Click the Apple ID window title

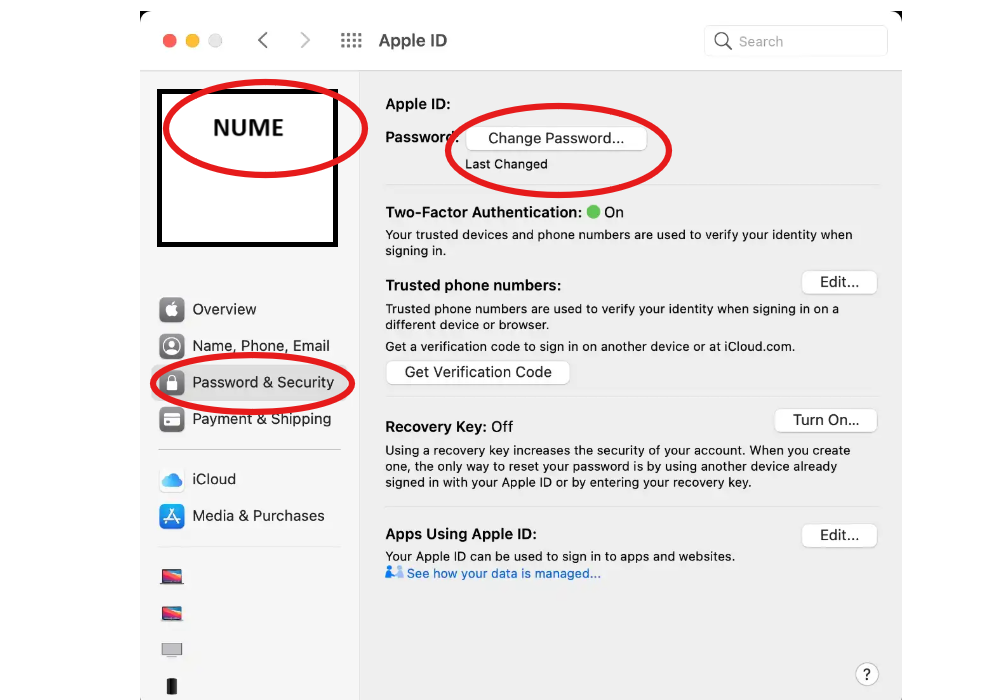[413, 40]
